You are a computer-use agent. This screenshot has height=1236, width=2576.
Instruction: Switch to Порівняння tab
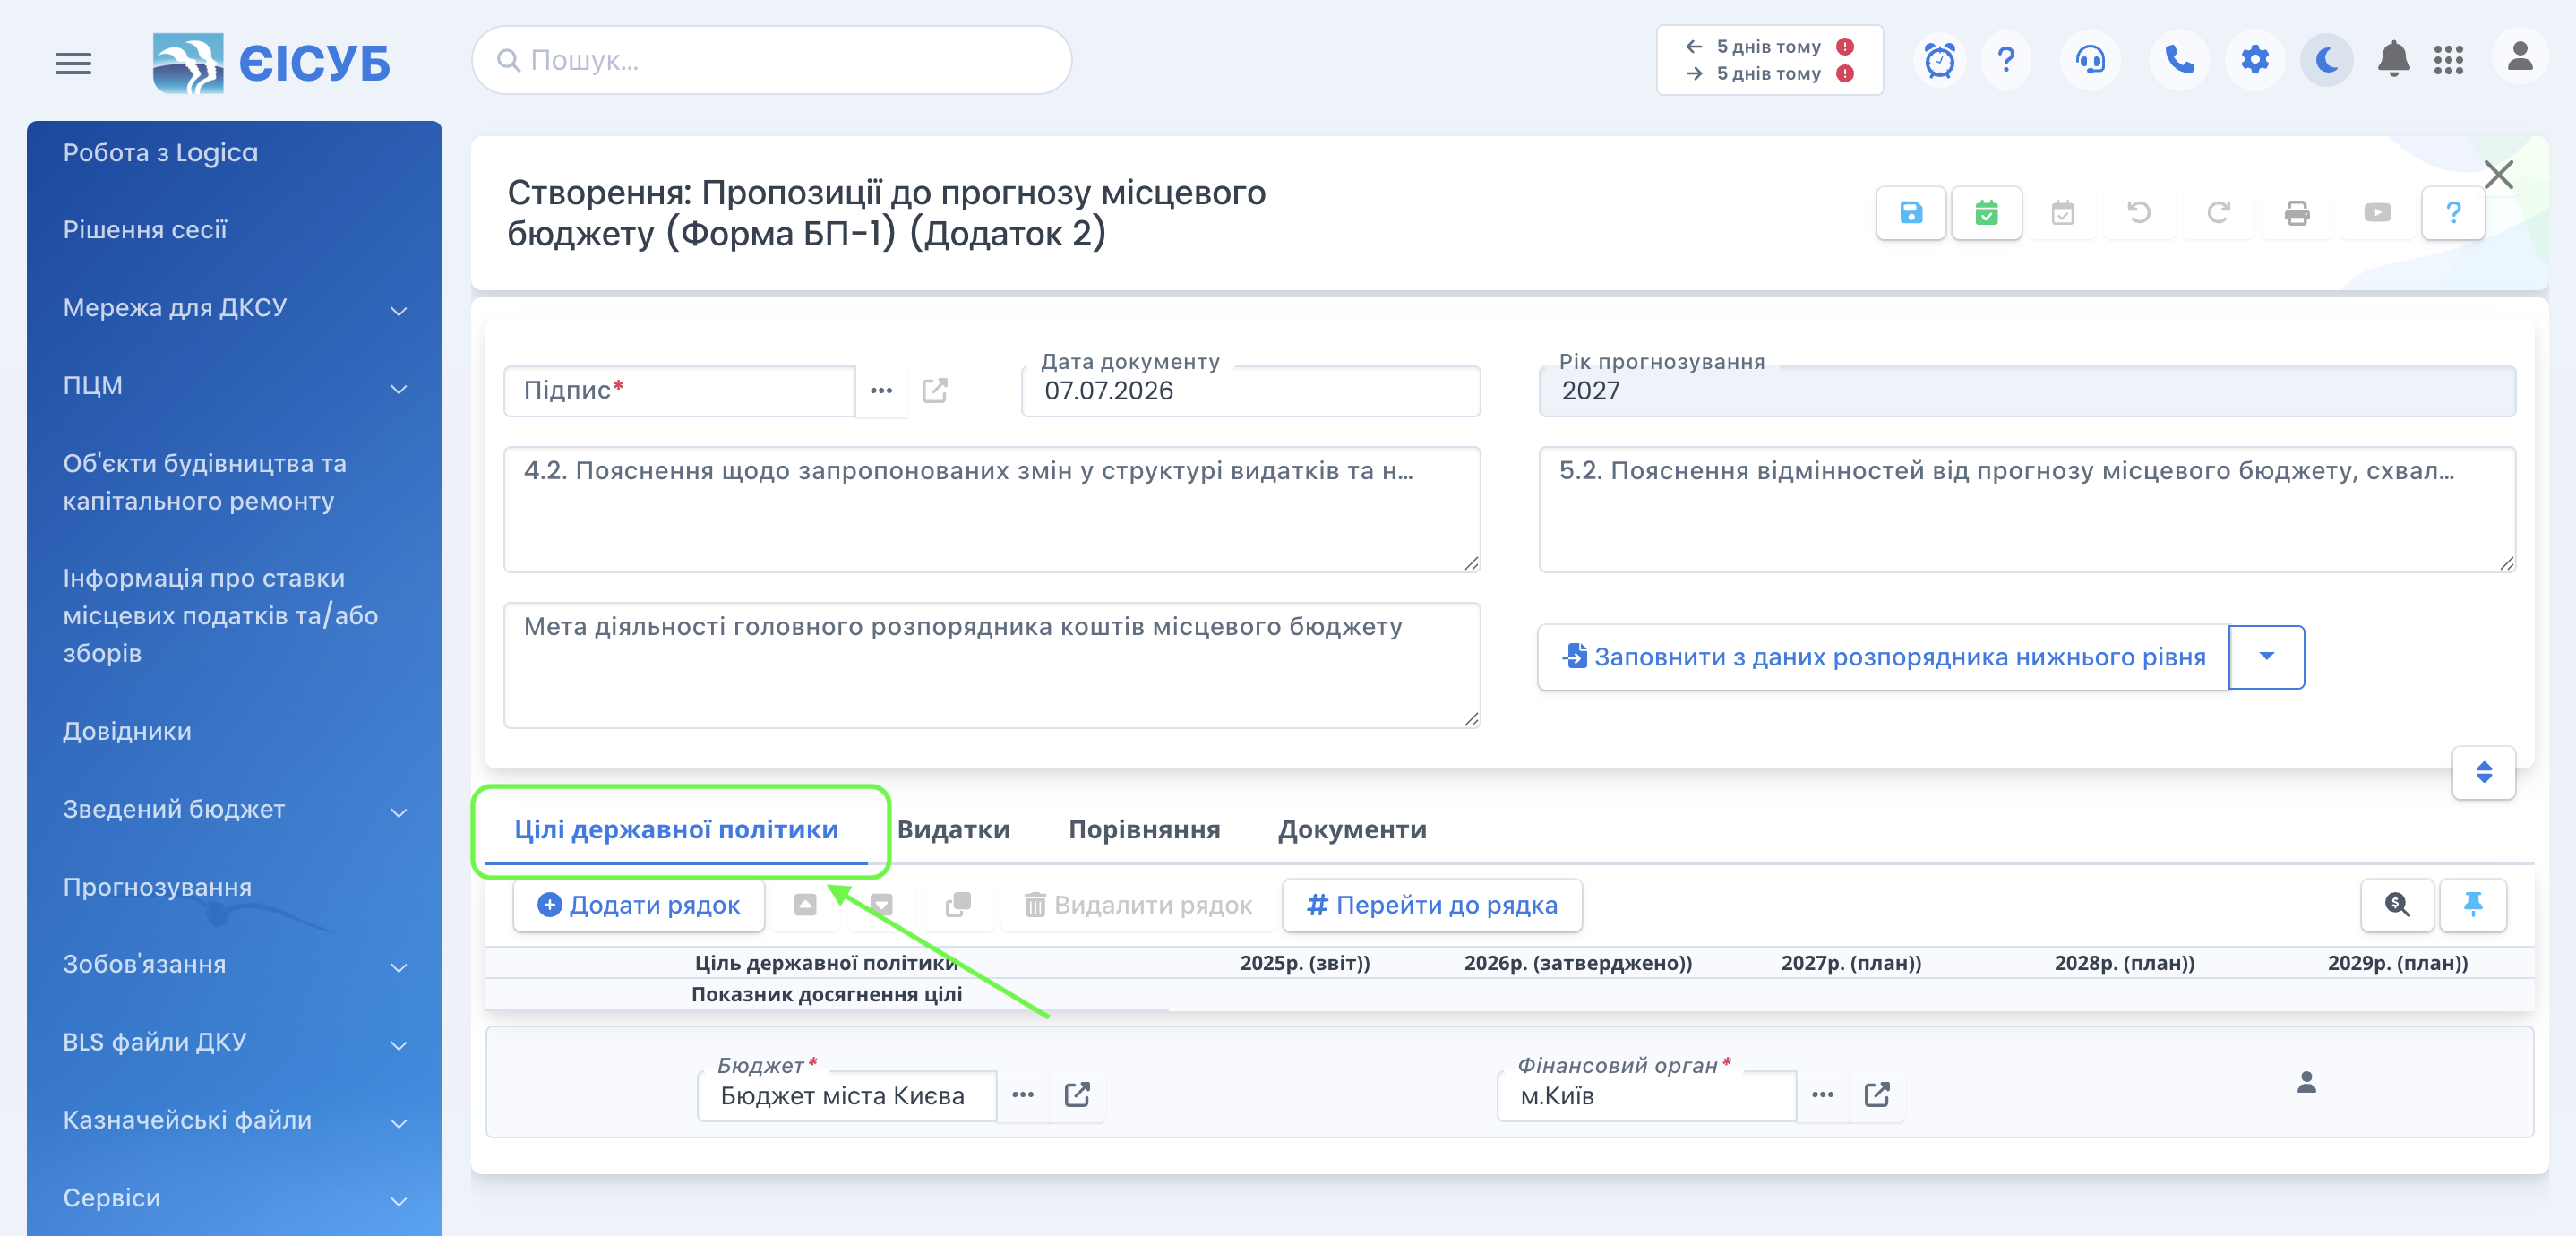click(1144, 830)
